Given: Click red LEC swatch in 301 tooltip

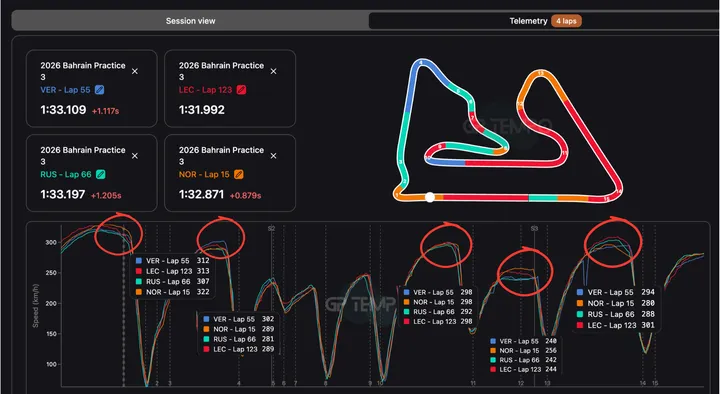Looking at the screenshot, I should 580,326.
